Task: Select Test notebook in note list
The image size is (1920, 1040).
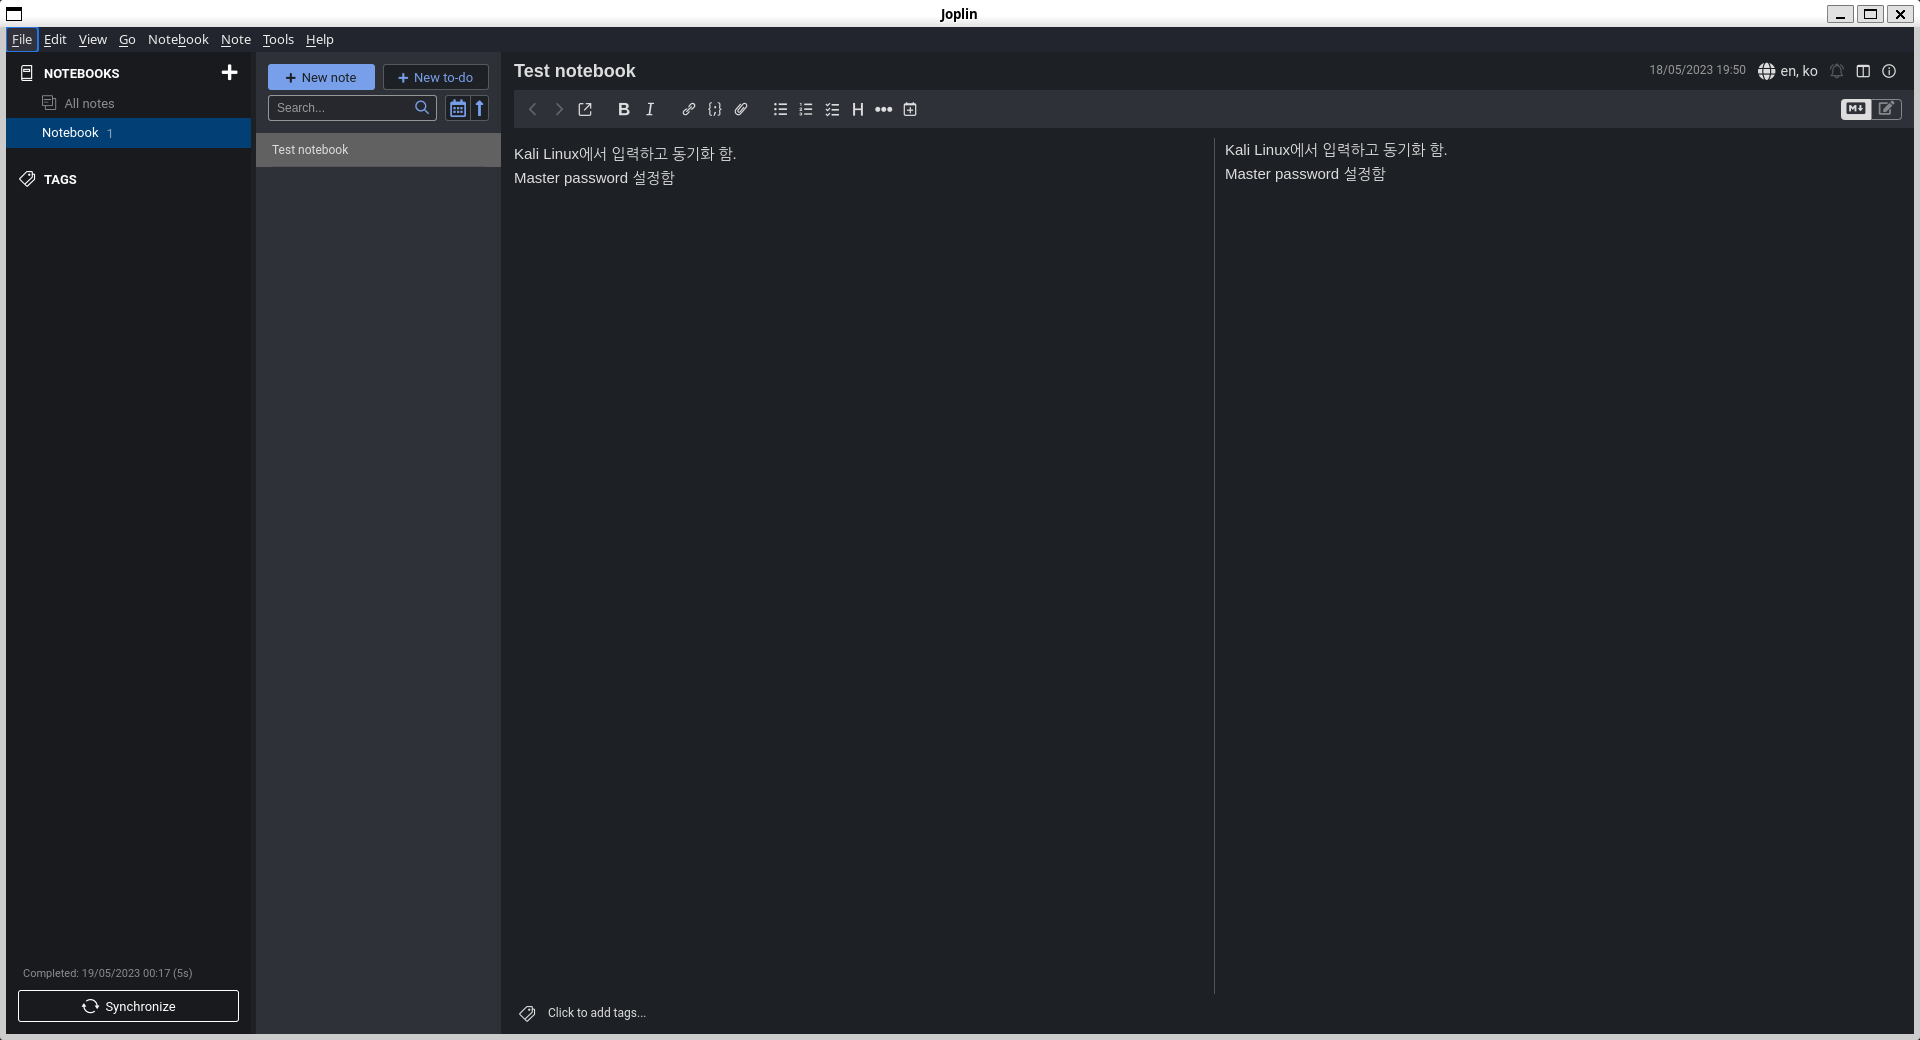Action: [x=378, y=150]
